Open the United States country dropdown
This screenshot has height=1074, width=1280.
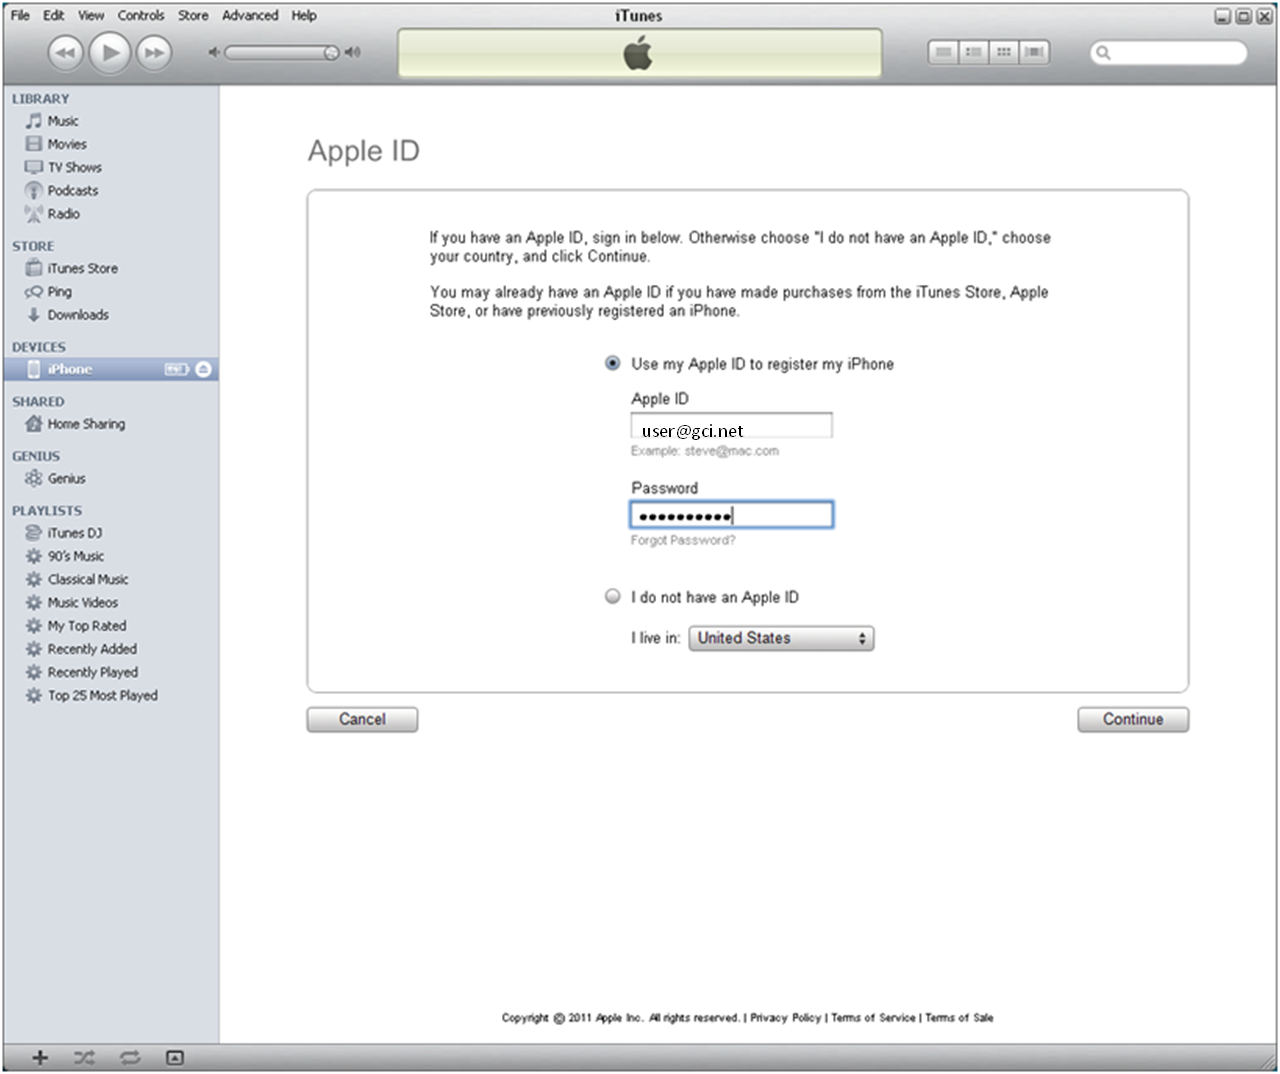[781, 638]
